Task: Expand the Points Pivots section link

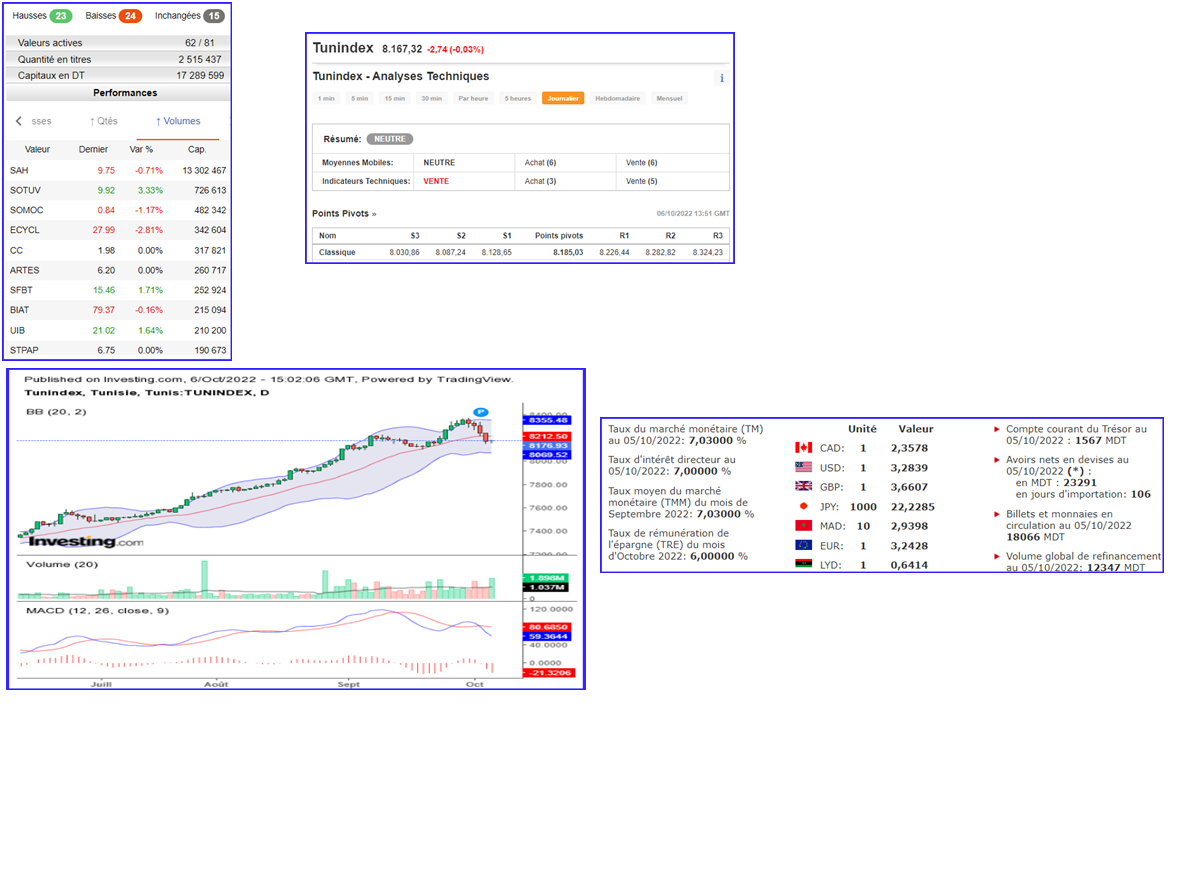Action: 344,213
